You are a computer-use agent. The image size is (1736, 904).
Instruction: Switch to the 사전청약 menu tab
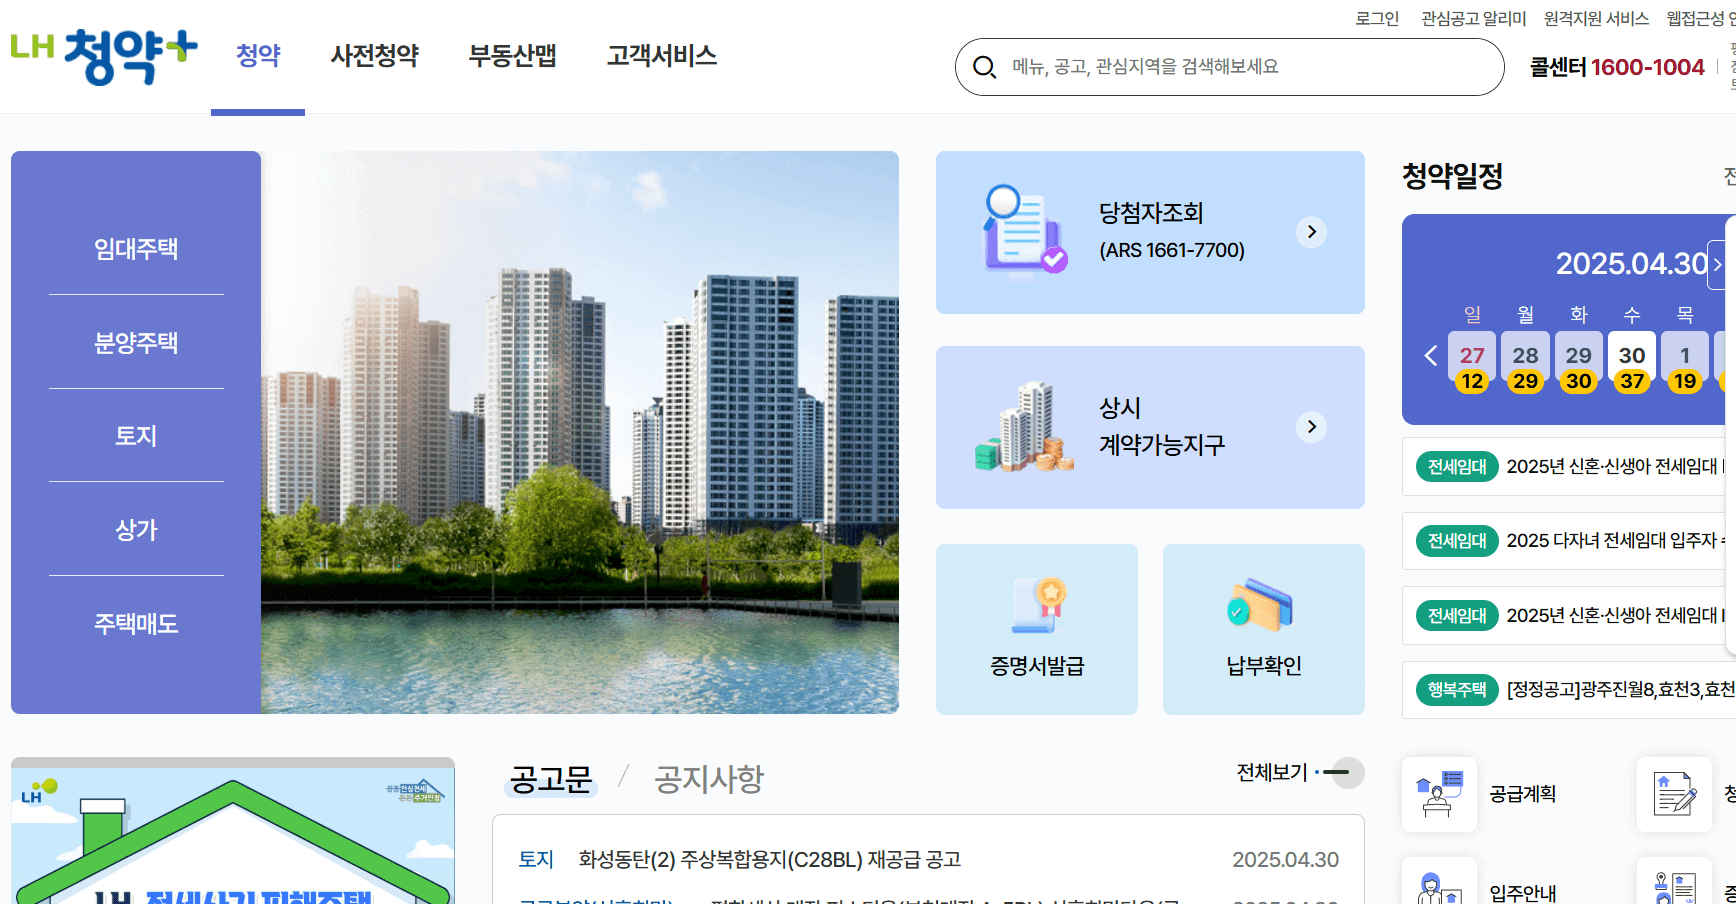coord(375,56)
